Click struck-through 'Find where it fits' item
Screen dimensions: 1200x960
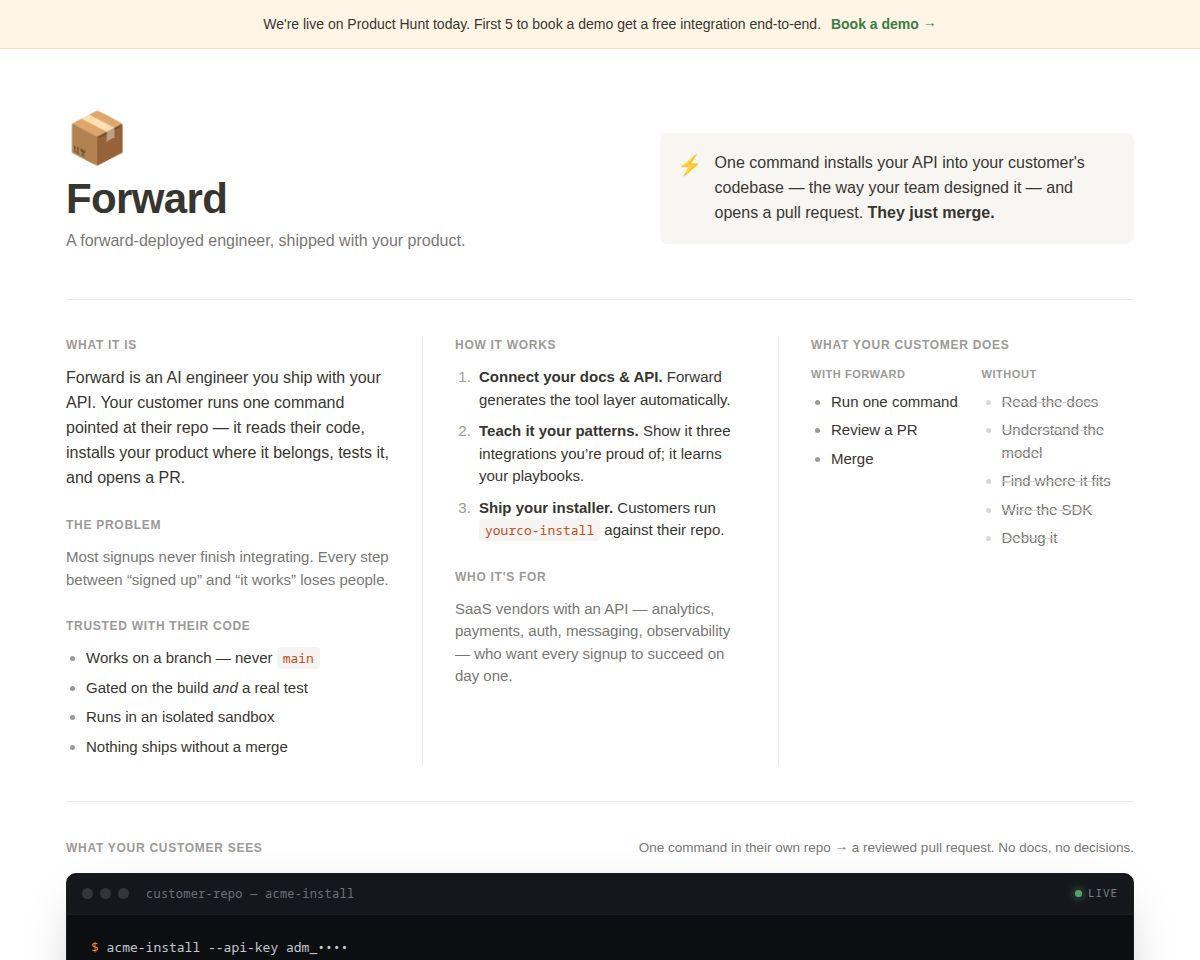pyautogui.click(x=1056, y=481)
